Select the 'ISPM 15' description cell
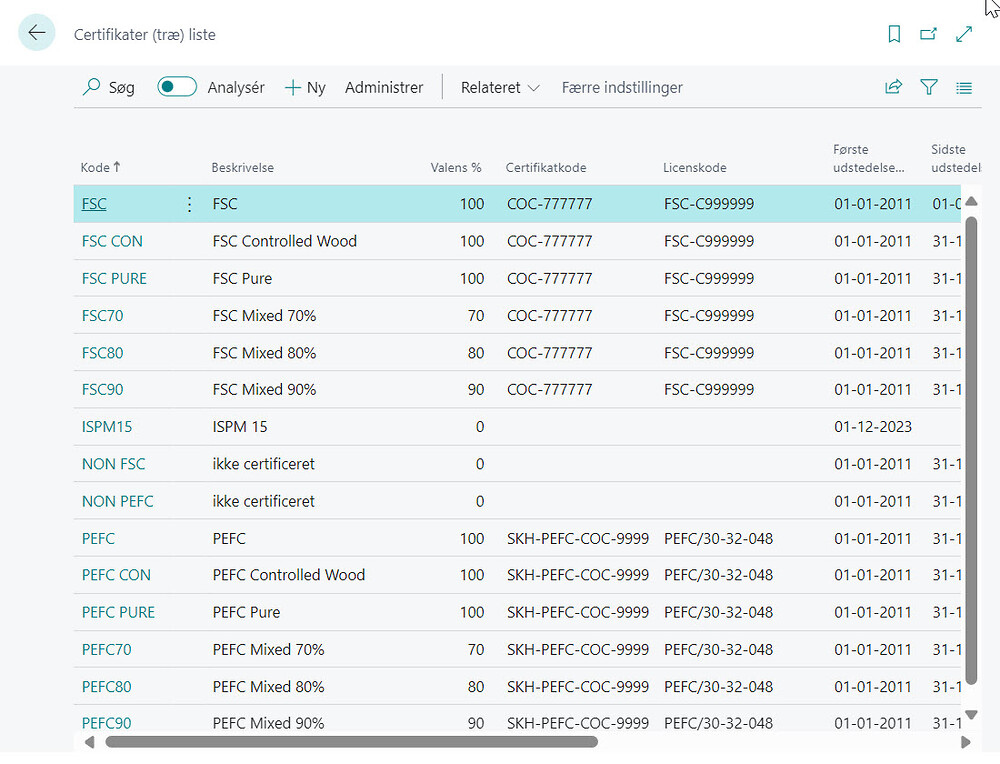The height and width of the screenshot is (764, 1000). (x=240, y=427)
